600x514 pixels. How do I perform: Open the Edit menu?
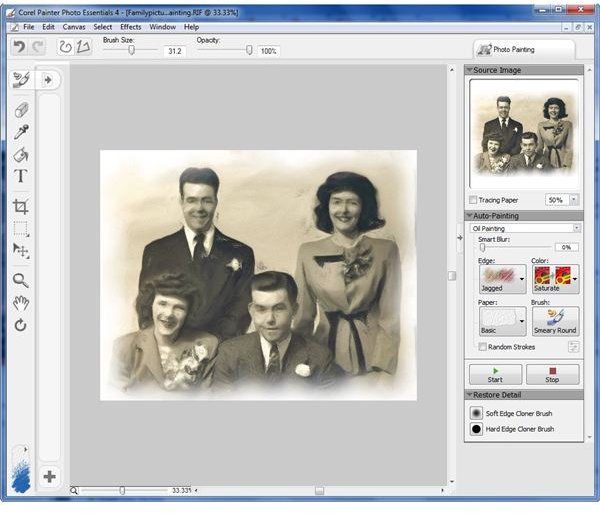pos(48,27)
